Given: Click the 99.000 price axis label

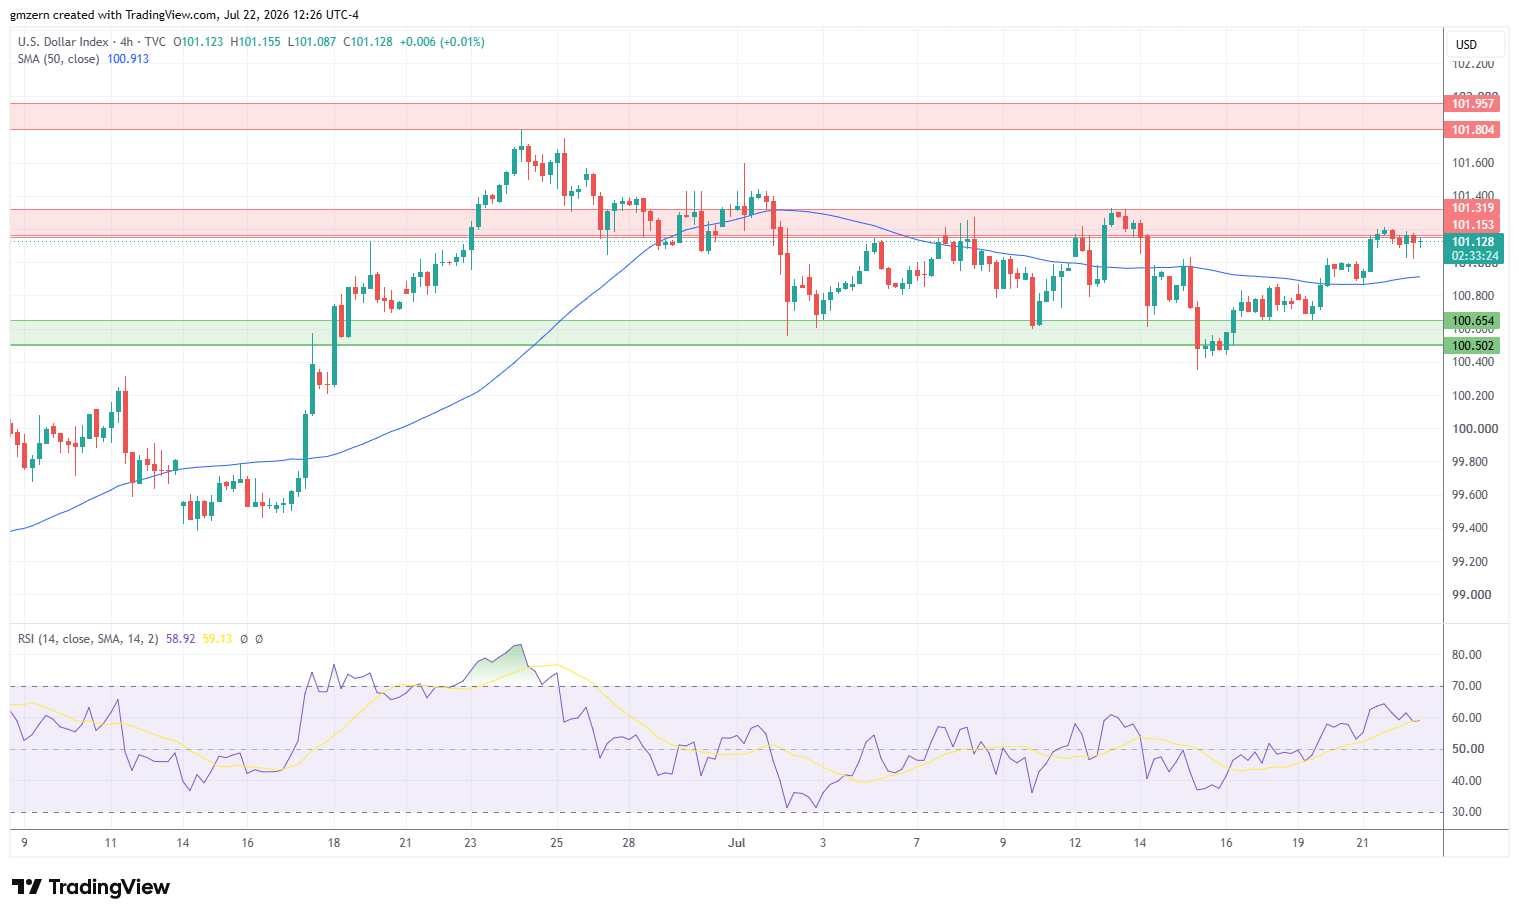Looking at the screenshot, I should click(1470, 595).
